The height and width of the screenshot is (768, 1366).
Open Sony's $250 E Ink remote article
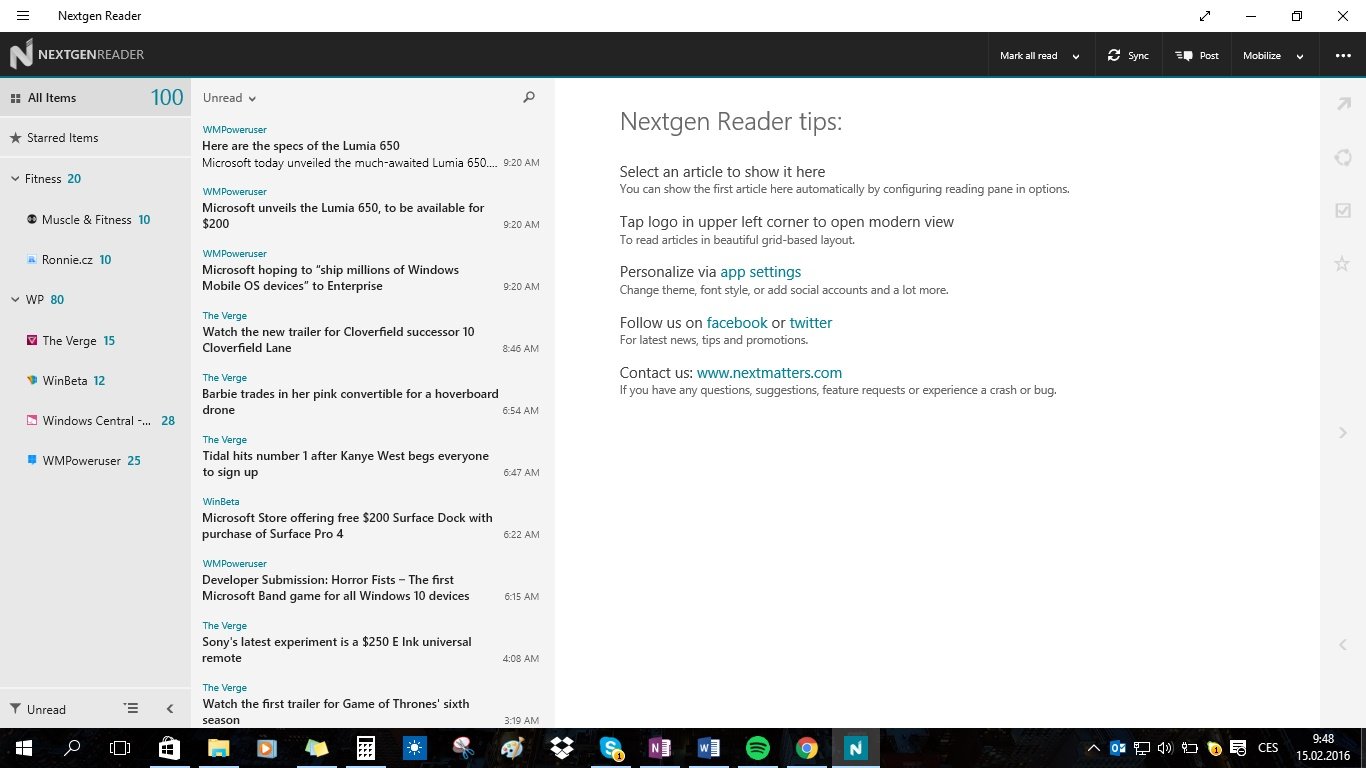[x=372, y=642]
